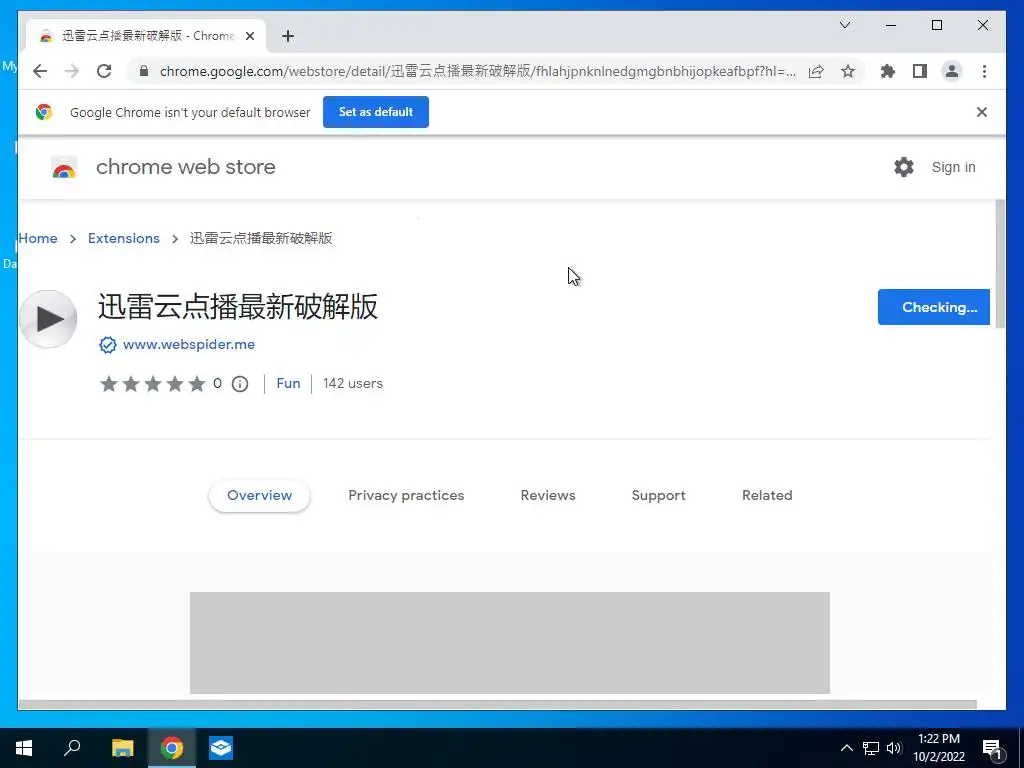
Task: Toggle the Chrome side panel
Action: click(x=920, y=71)
